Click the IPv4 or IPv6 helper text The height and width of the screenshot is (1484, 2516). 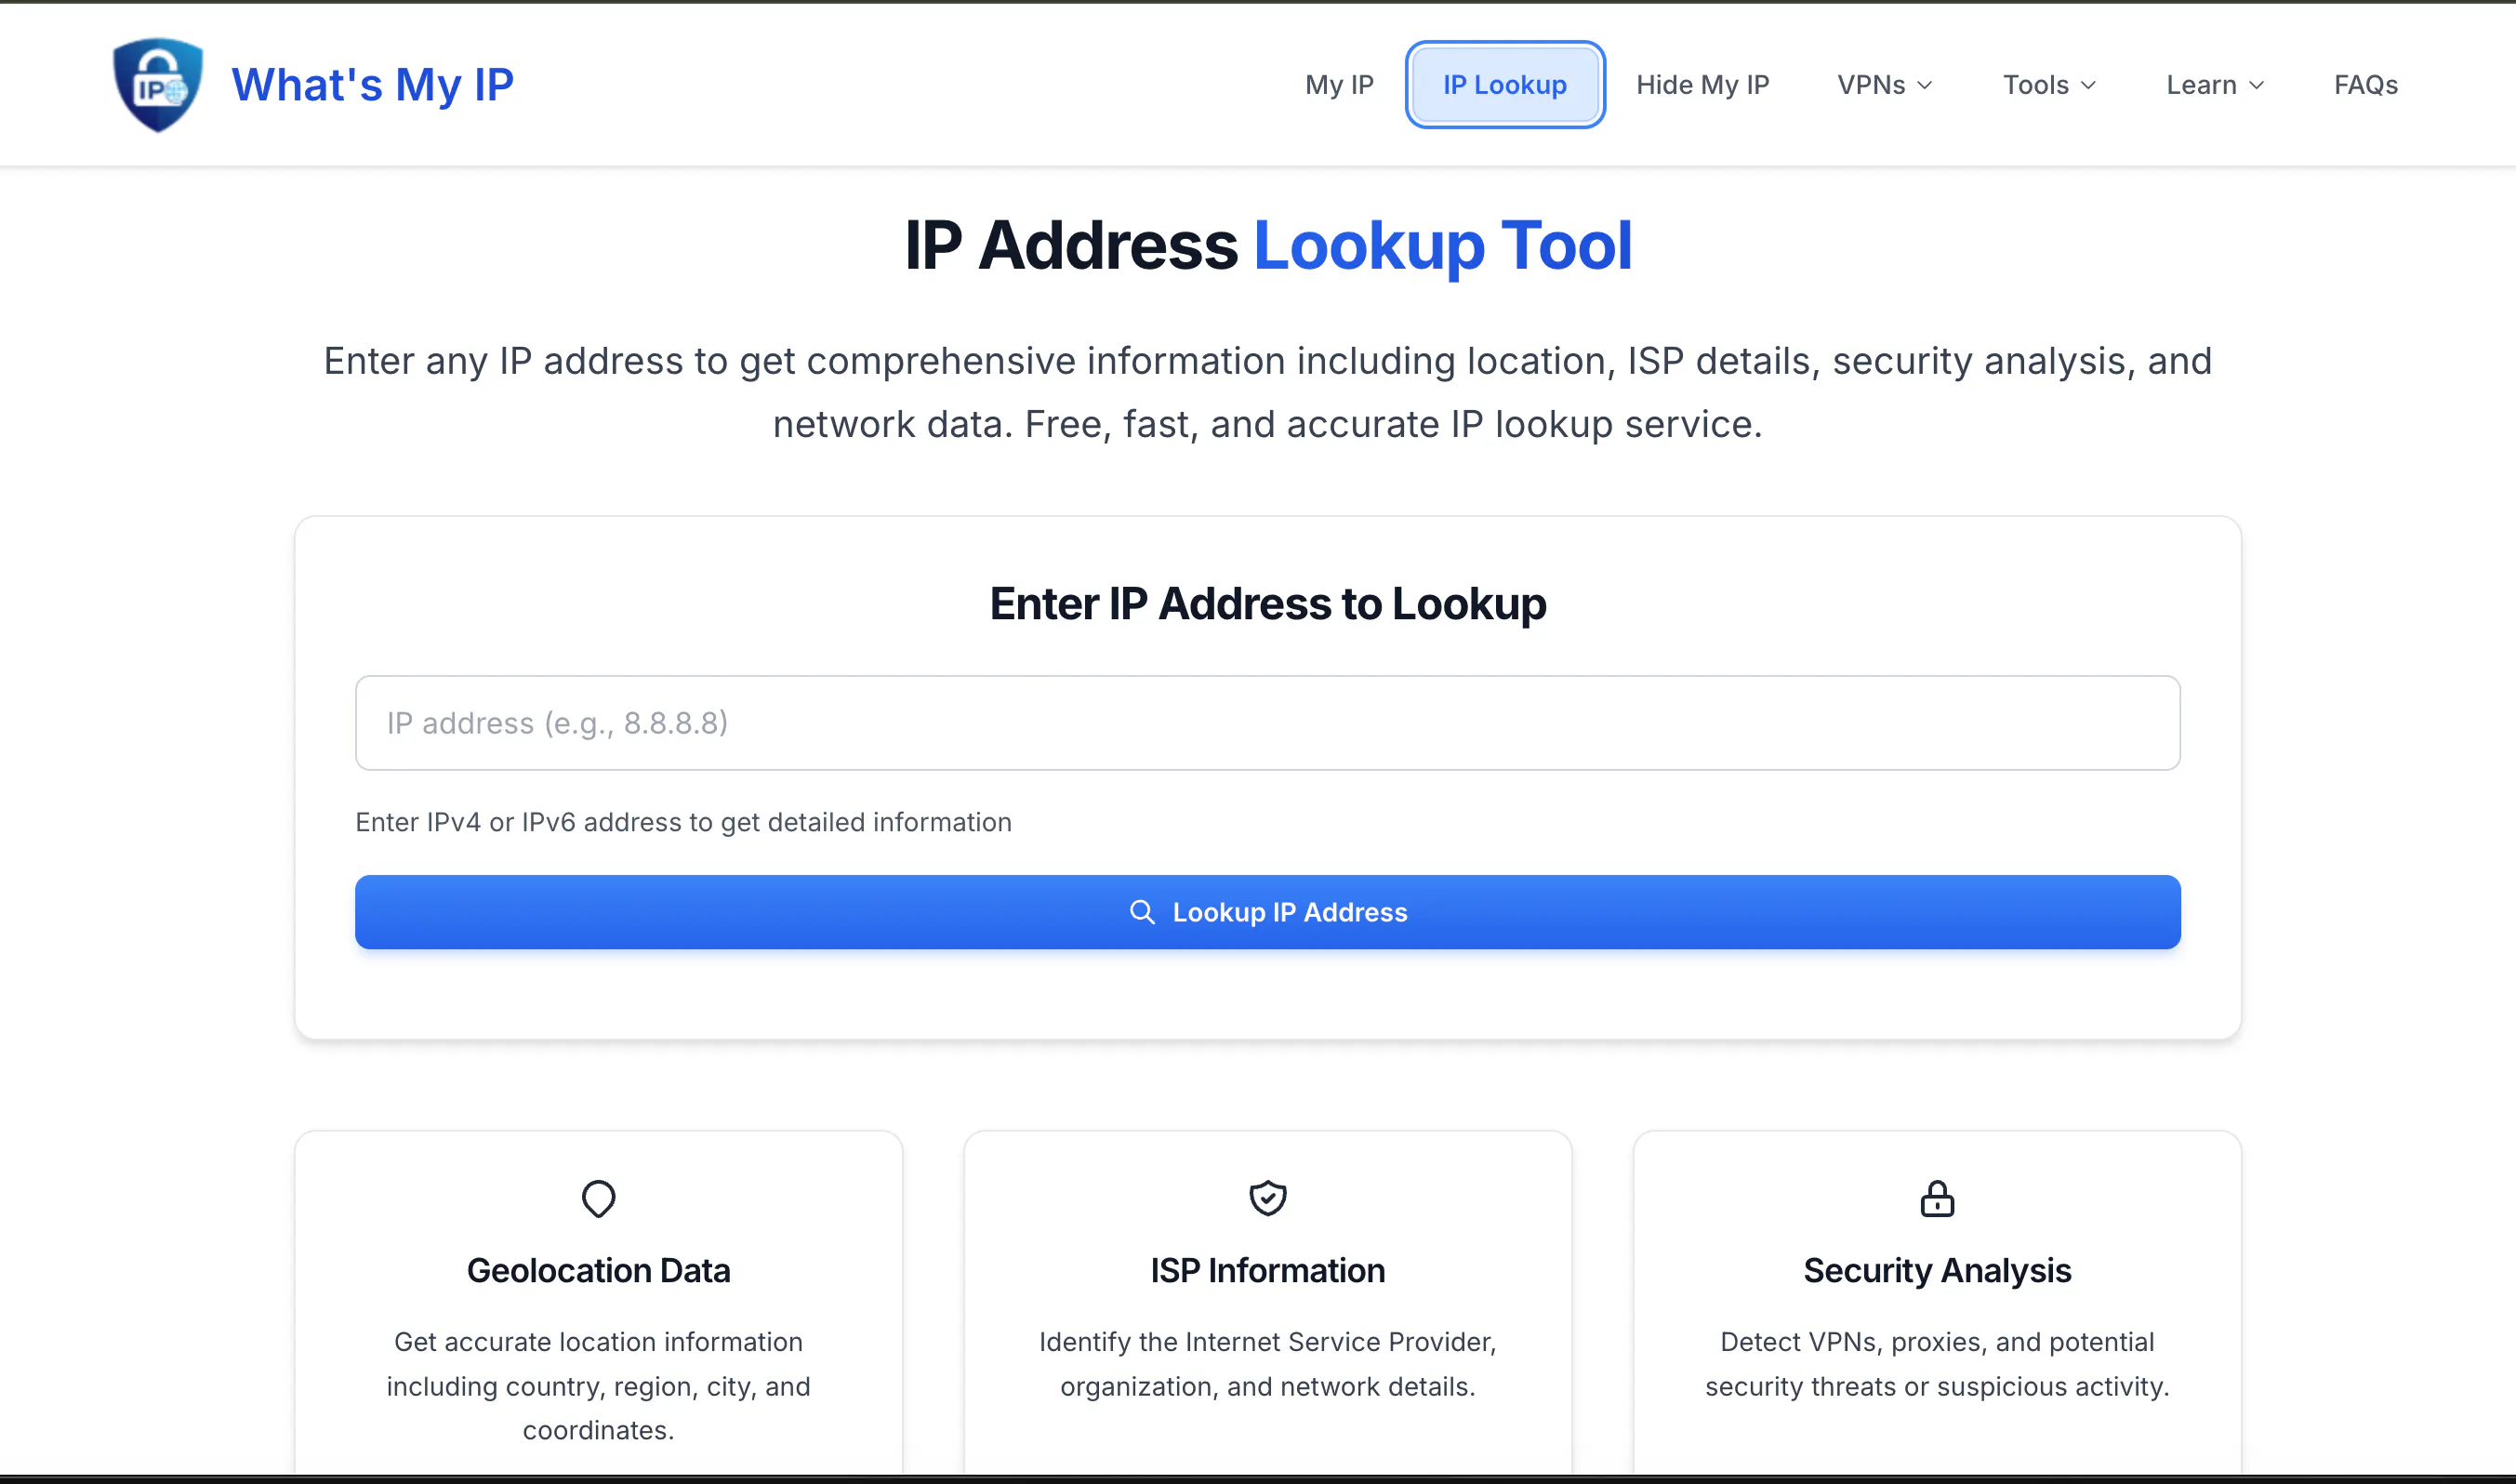tap(683, 822)
